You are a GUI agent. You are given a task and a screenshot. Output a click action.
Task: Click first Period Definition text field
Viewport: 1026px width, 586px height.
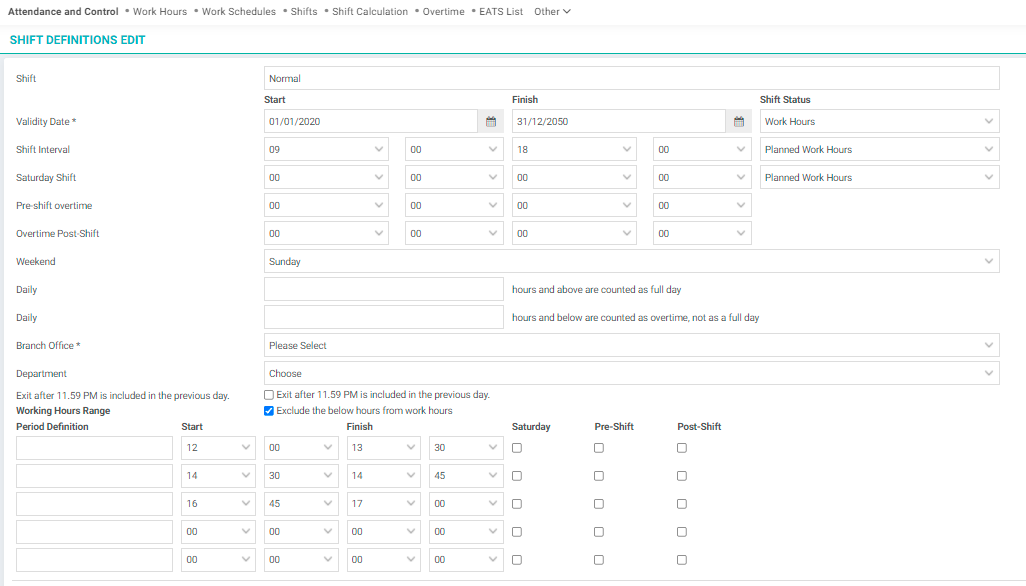(94, 448)
